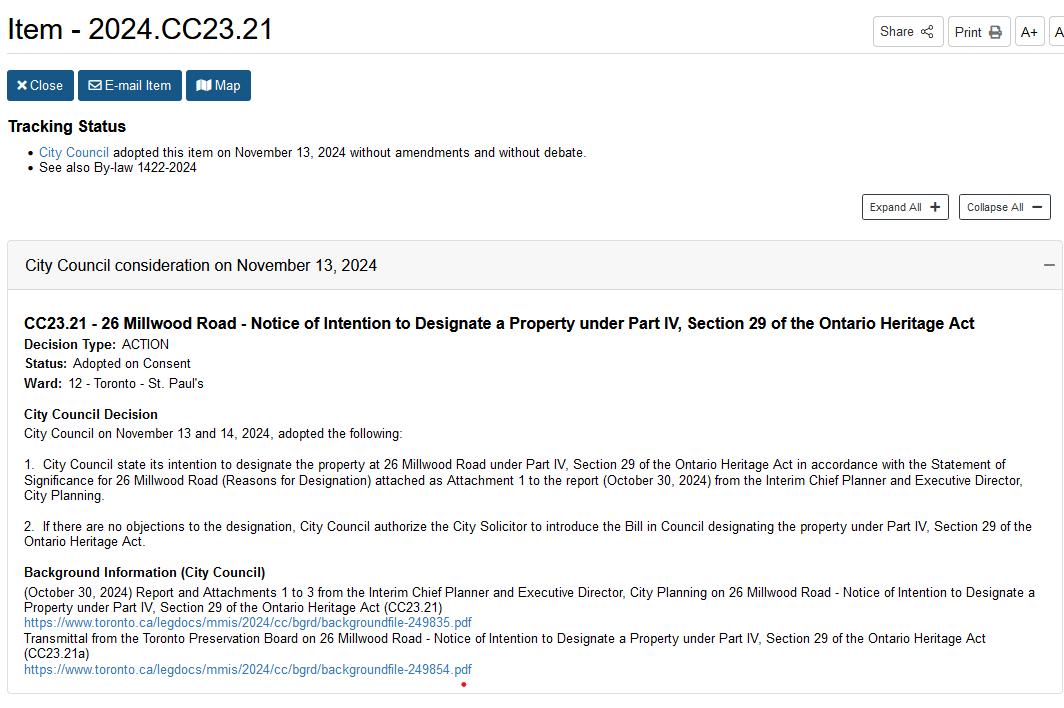Click the page title 'Item - 2024.CC23.21'

[x=140, y=29]
